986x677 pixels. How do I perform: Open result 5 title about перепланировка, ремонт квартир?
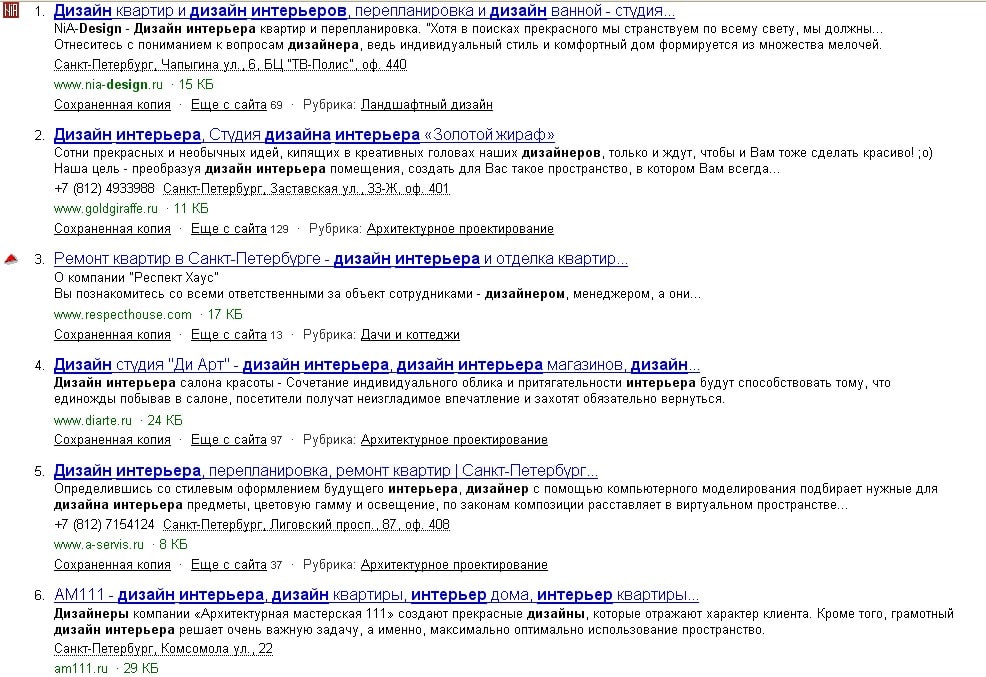(x=326, y=470)
